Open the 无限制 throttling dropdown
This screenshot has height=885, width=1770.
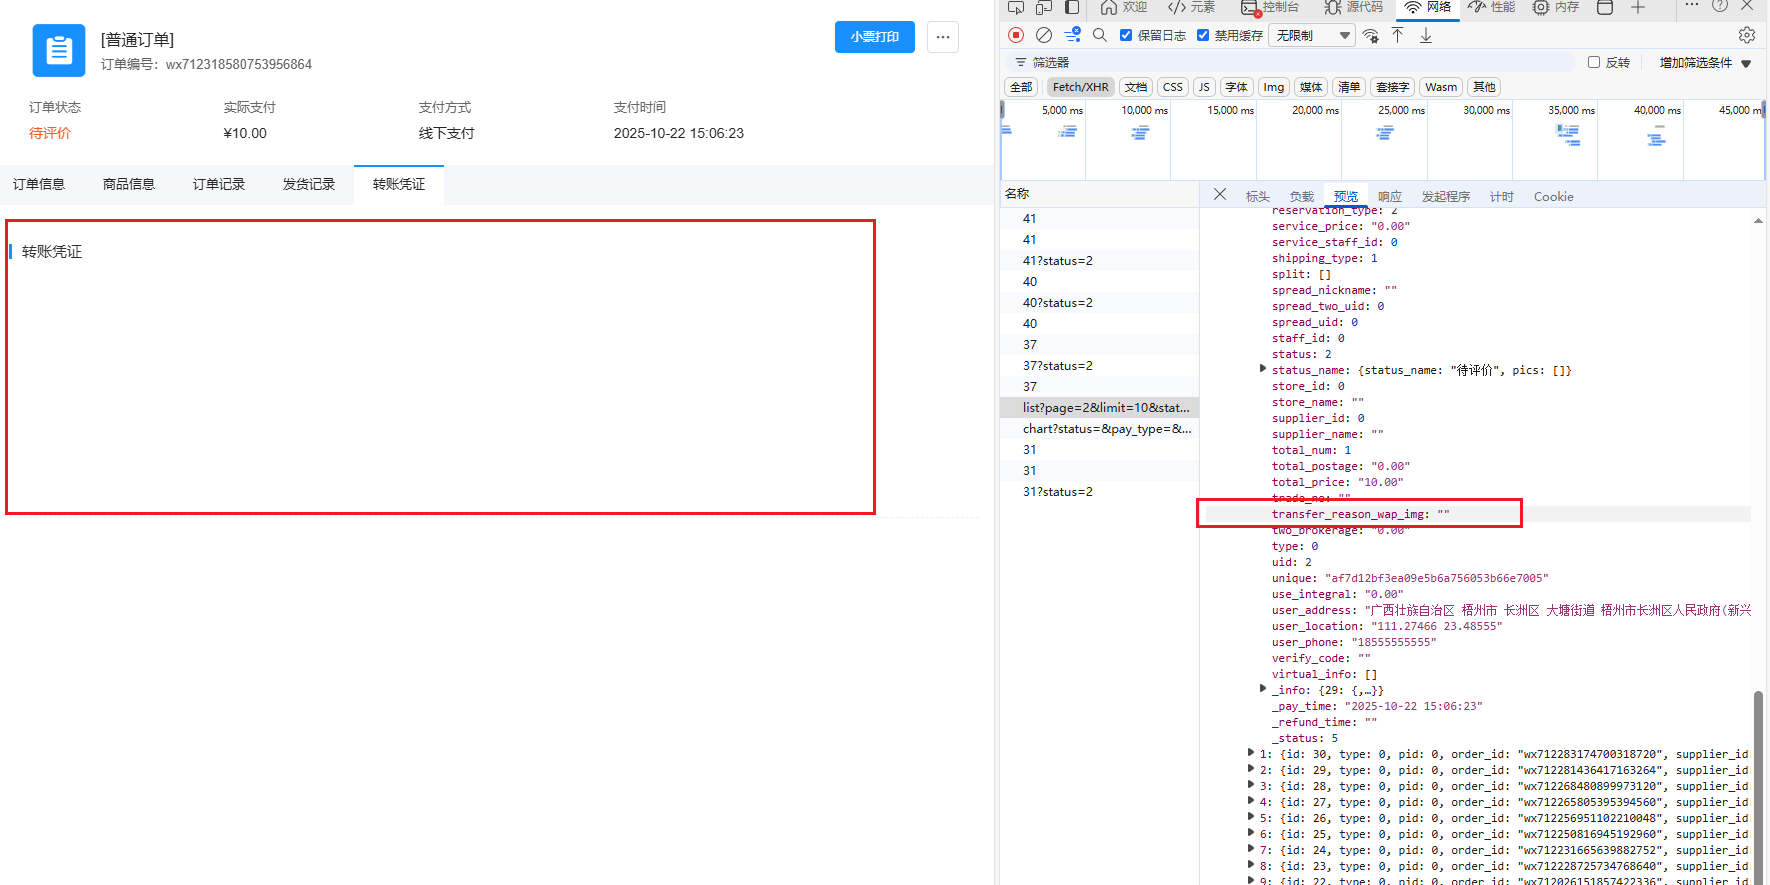pyautogui.click(x=1312, y=36)
